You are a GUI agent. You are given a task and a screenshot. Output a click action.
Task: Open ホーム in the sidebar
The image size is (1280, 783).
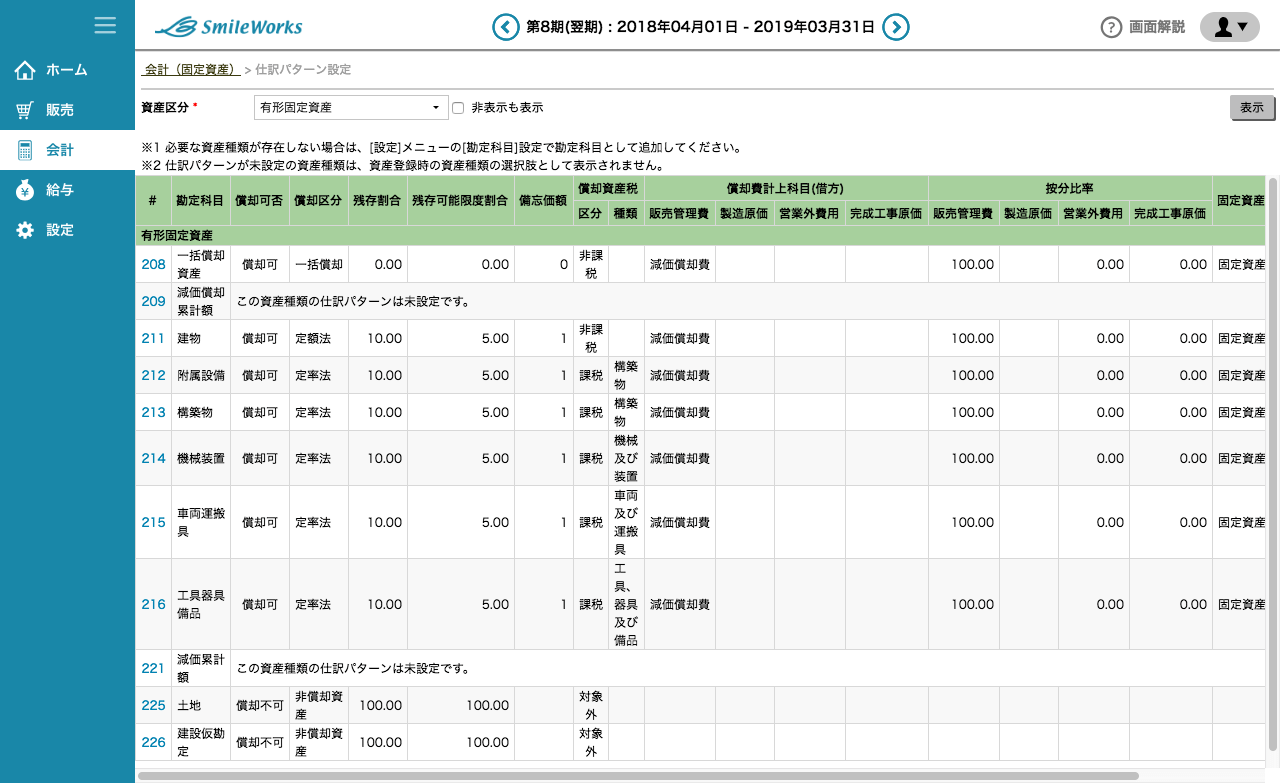(x=67, y=70)
